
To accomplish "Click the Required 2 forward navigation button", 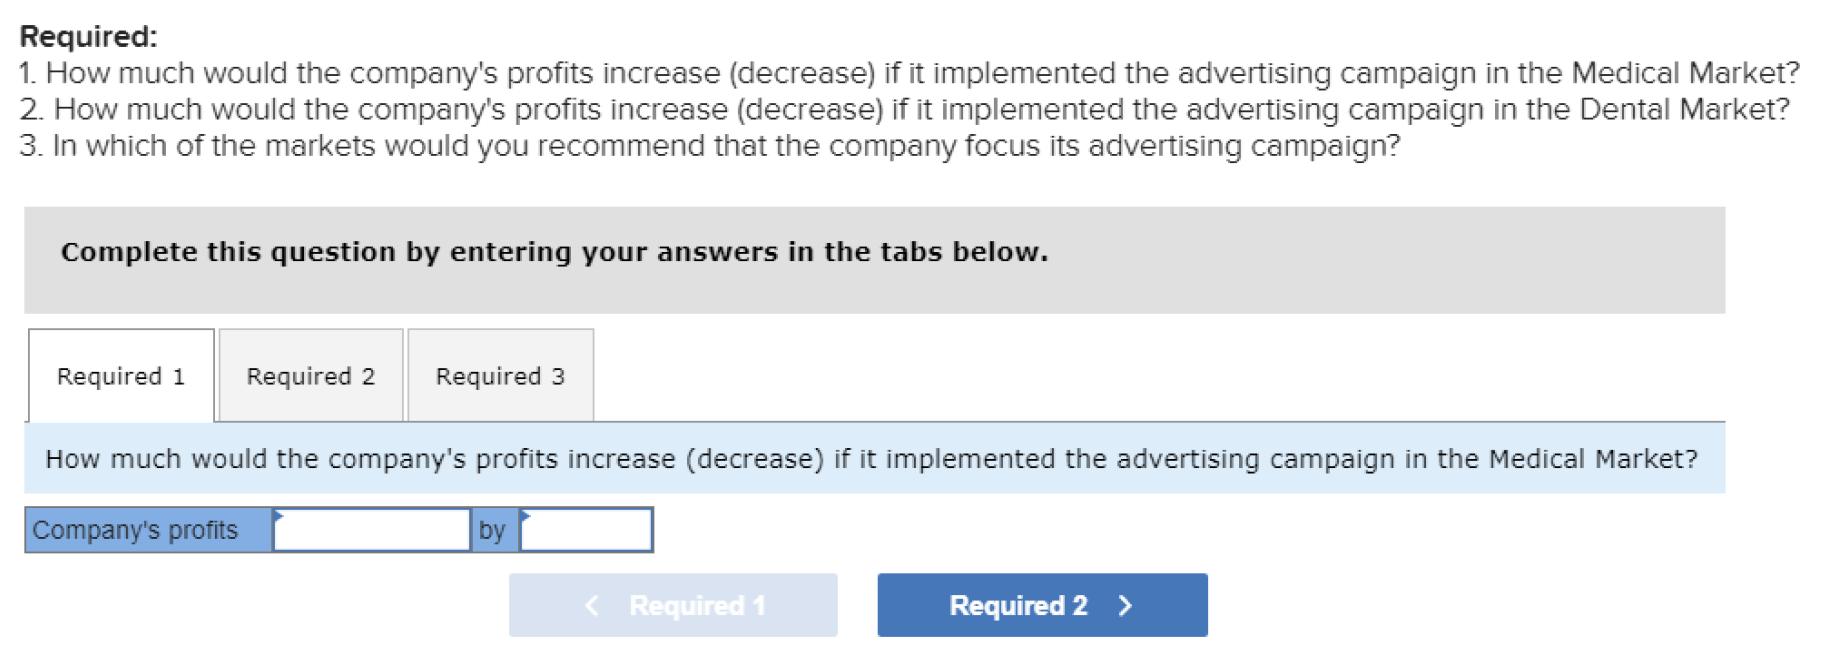I will pos(1041,604).
